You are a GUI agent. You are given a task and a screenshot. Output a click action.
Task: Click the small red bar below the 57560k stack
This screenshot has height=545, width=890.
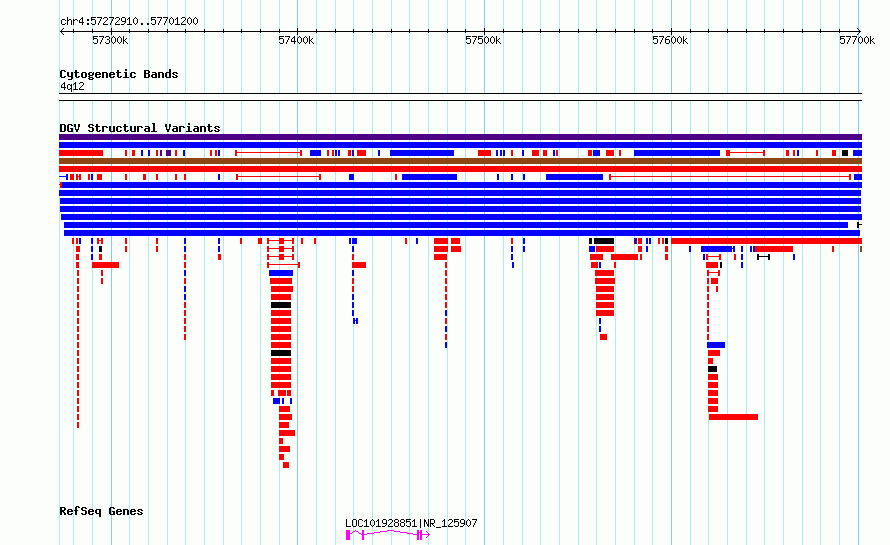[x=603, y=337]
